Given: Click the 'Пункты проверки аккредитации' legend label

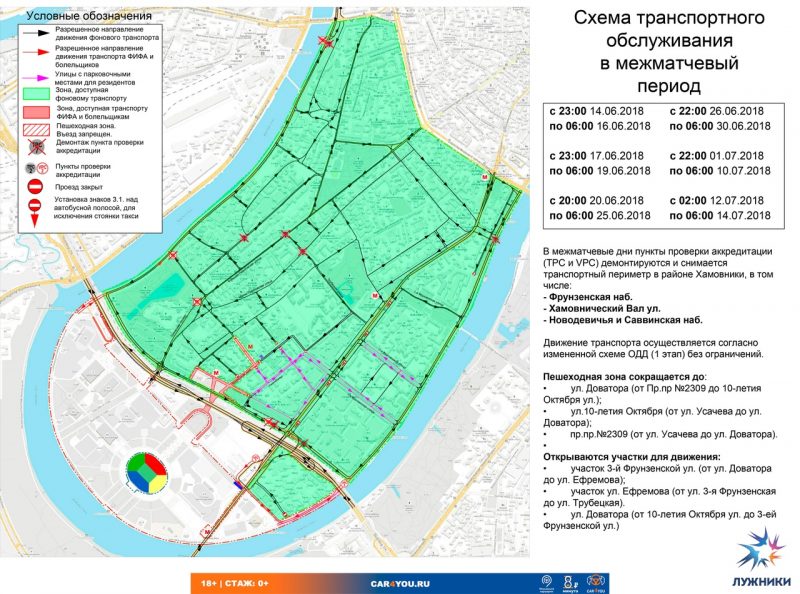Looking at the screenshot, I should pyautogui.click(x=83, y=170).
